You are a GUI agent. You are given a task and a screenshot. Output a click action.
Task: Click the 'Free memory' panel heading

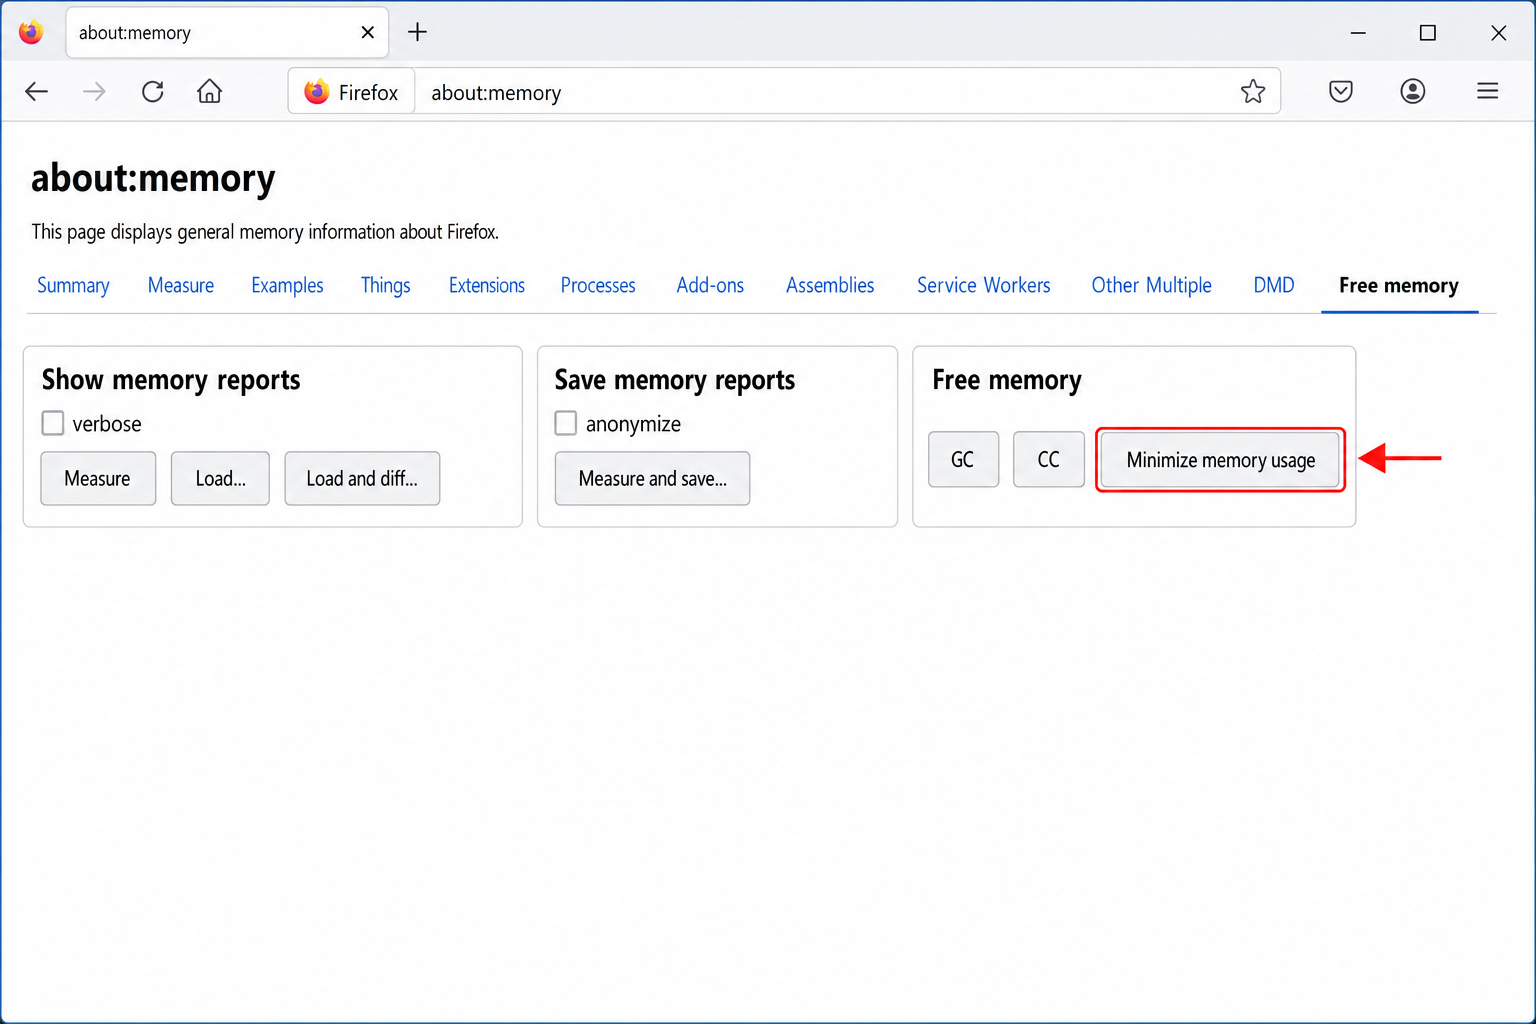coord(1007,380)
